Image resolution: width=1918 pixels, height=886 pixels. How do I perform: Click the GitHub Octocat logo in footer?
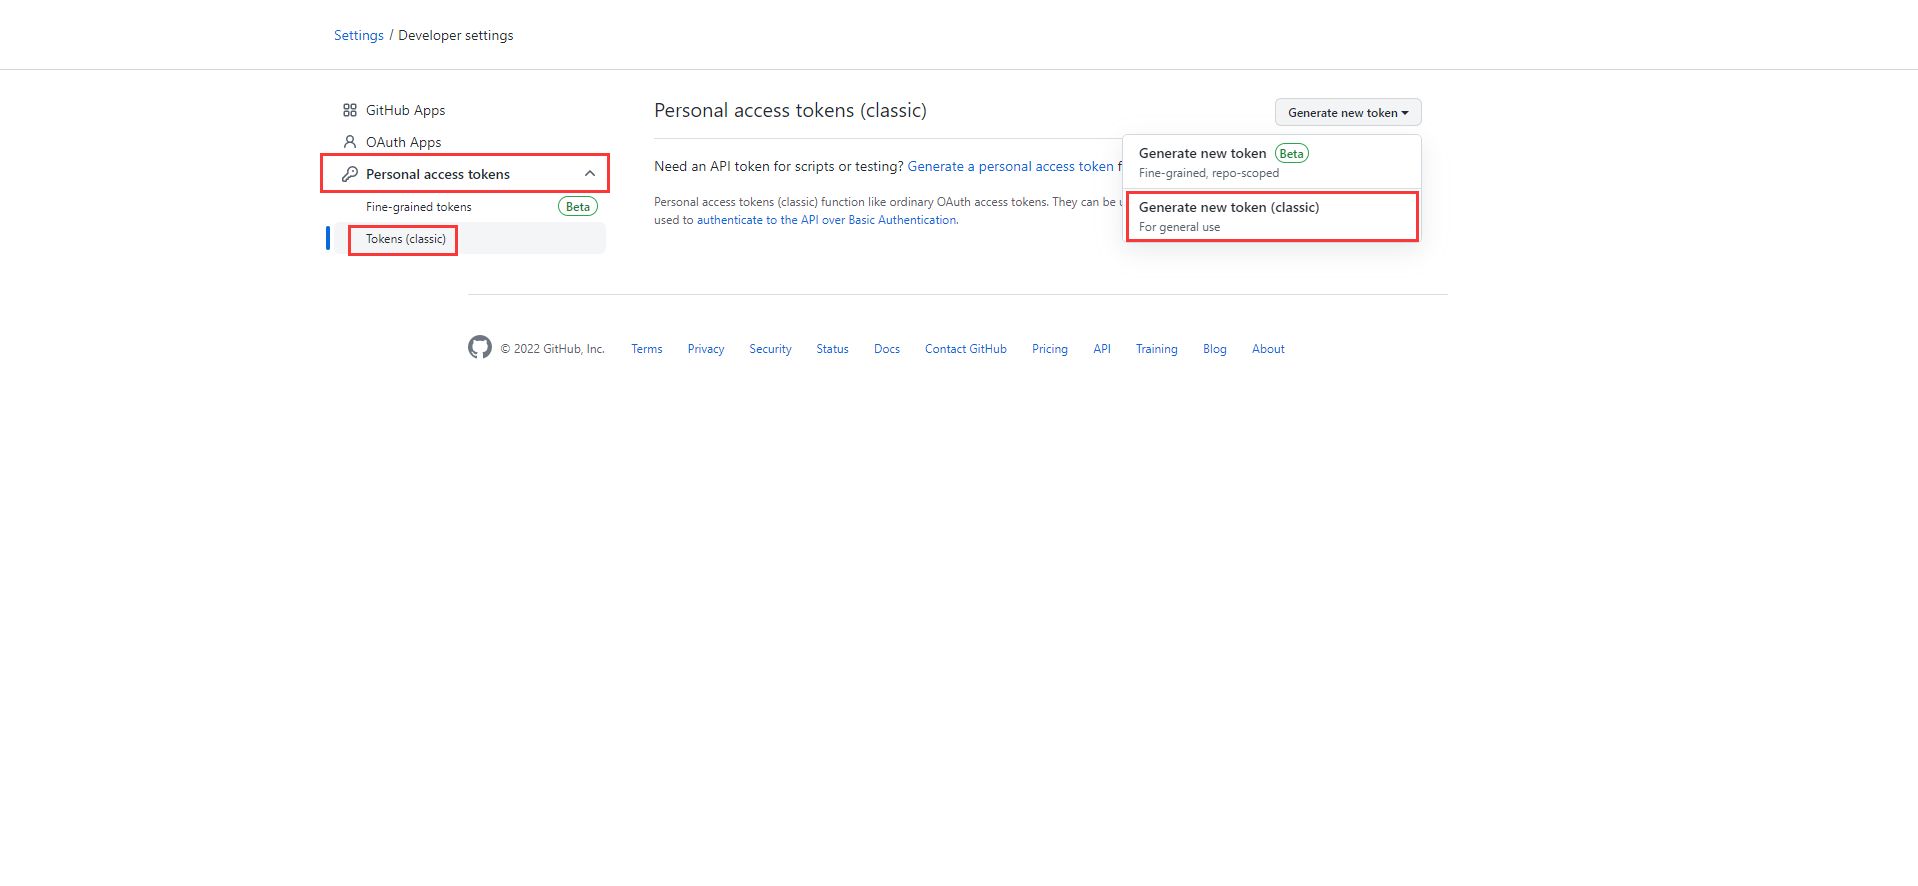[480, 347]
